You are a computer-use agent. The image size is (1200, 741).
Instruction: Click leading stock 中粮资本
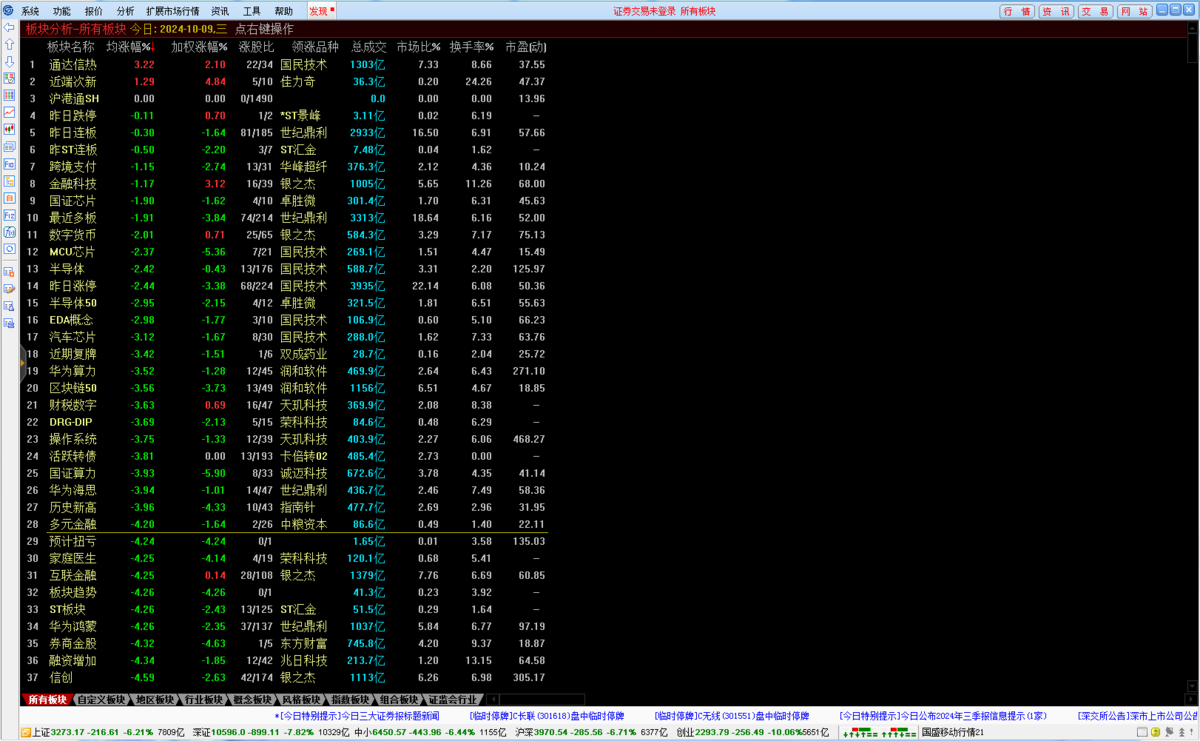[304, 523]
